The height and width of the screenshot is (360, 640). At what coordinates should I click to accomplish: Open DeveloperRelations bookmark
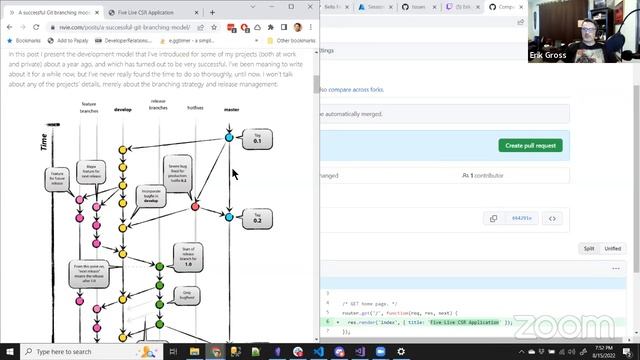pyautogui.click(x=123, y=41)
